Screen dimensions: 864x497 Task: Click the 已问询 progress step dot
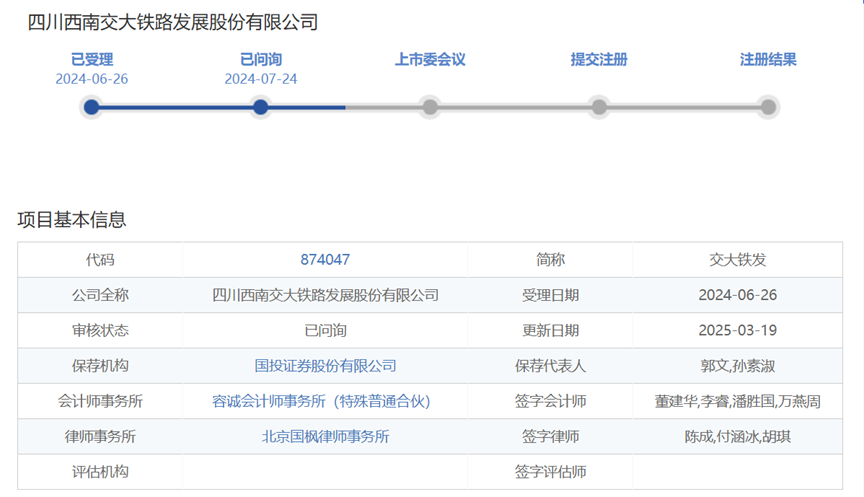click(261, 107)
